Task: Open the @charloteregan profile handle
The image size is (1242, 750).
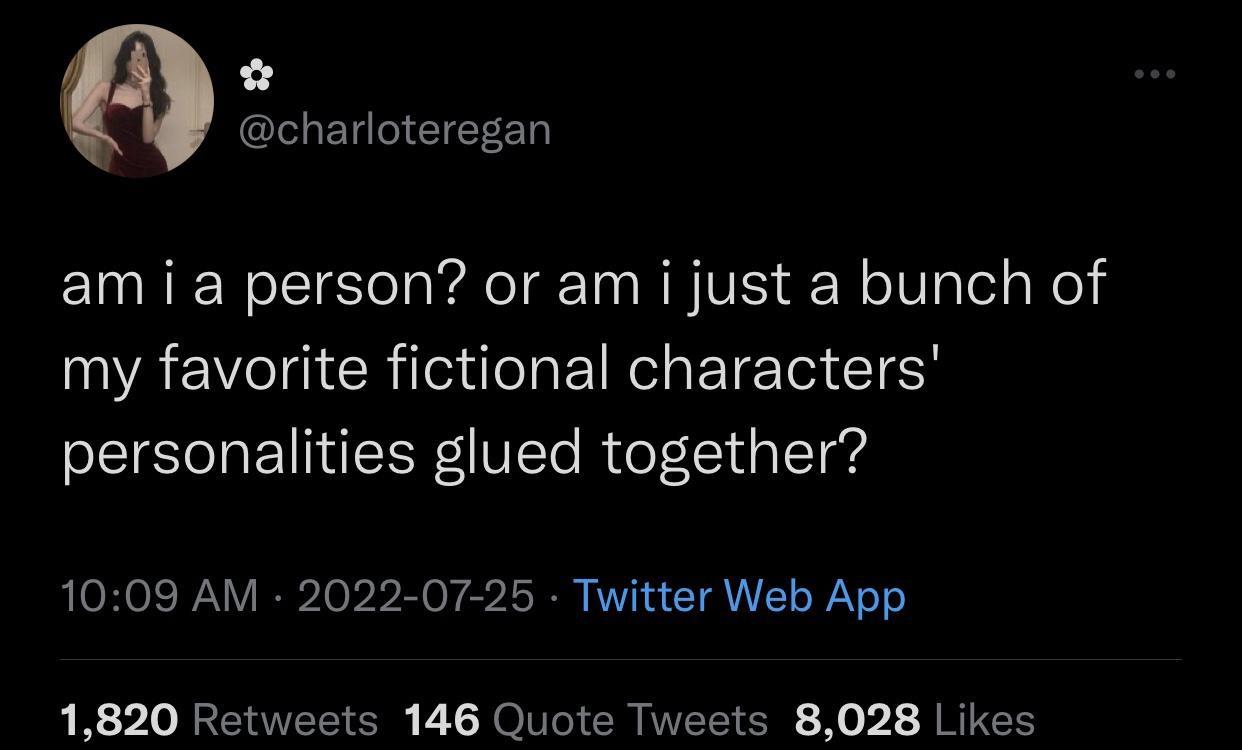Action: click(x=394, y=128)
